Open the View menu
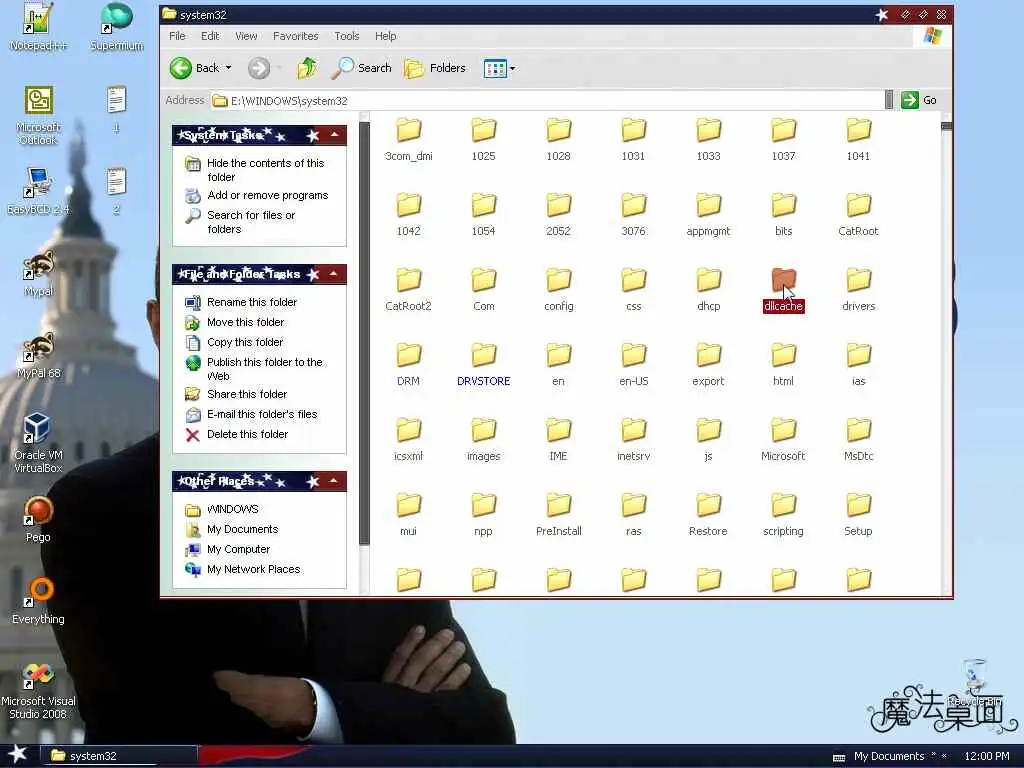The height and width of the screenshot is (768, 1024). point(246,36)
